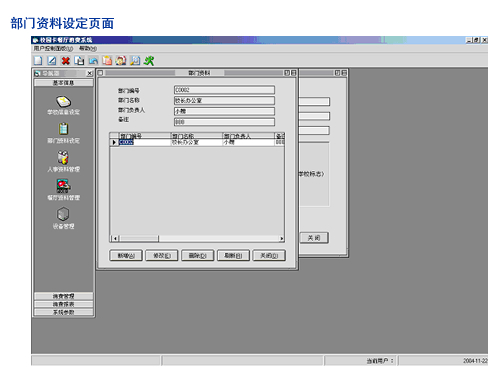Screen dimensions: 500x380
Task: Click the 部门负责人 input field
Action: [224, 111]
